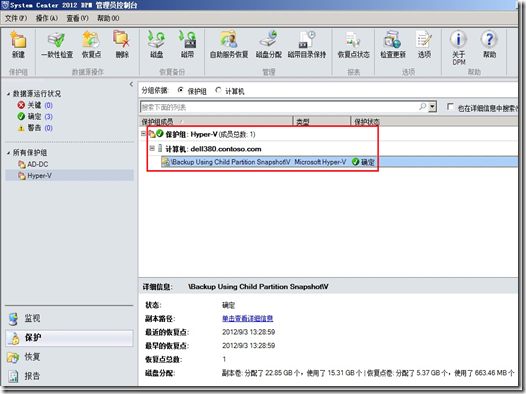The width and height of the screenshot is (526, 394).
Task: Open the search box dropdown arrow
Action: point(432,107)
